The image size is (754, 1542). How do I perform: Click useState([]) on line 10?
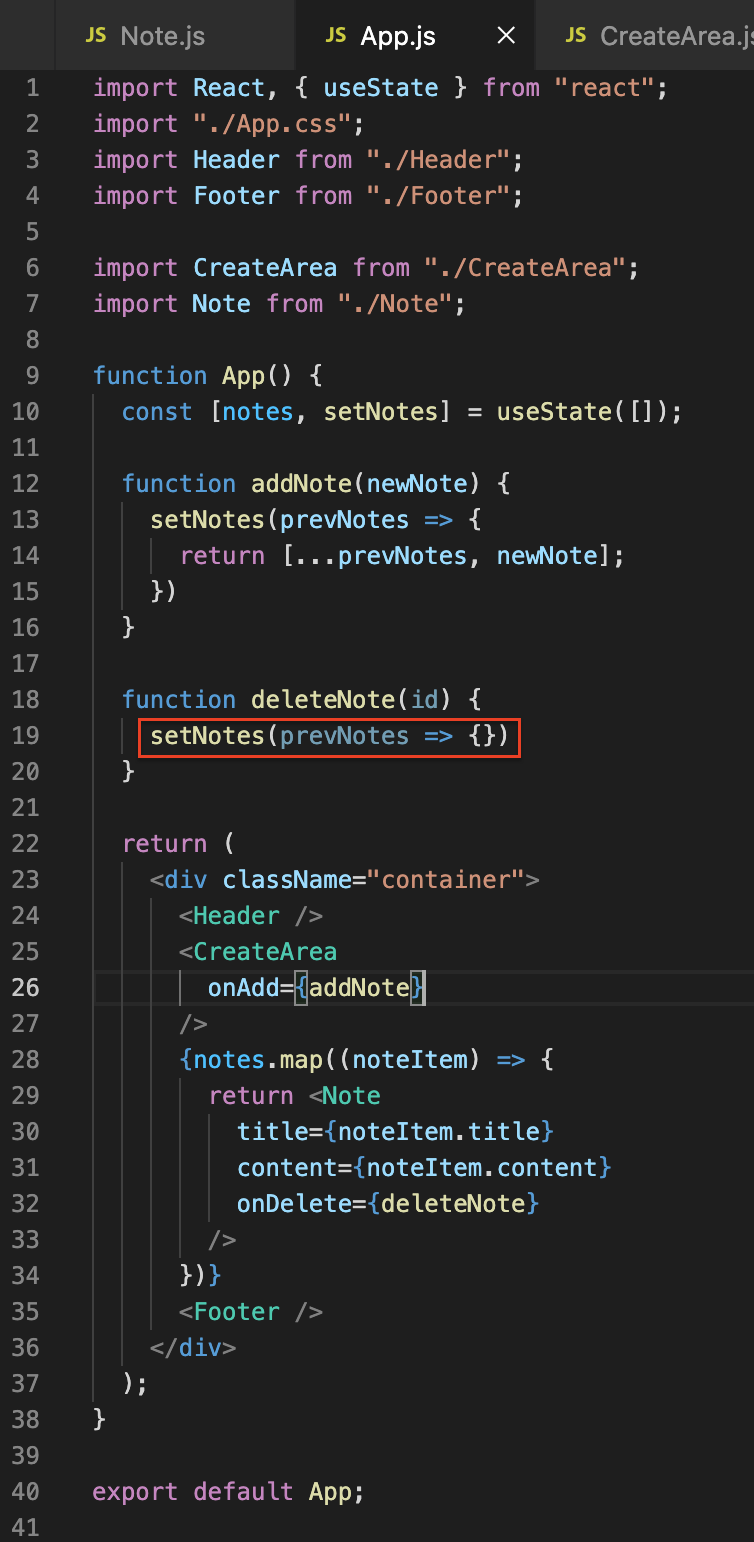582,411
